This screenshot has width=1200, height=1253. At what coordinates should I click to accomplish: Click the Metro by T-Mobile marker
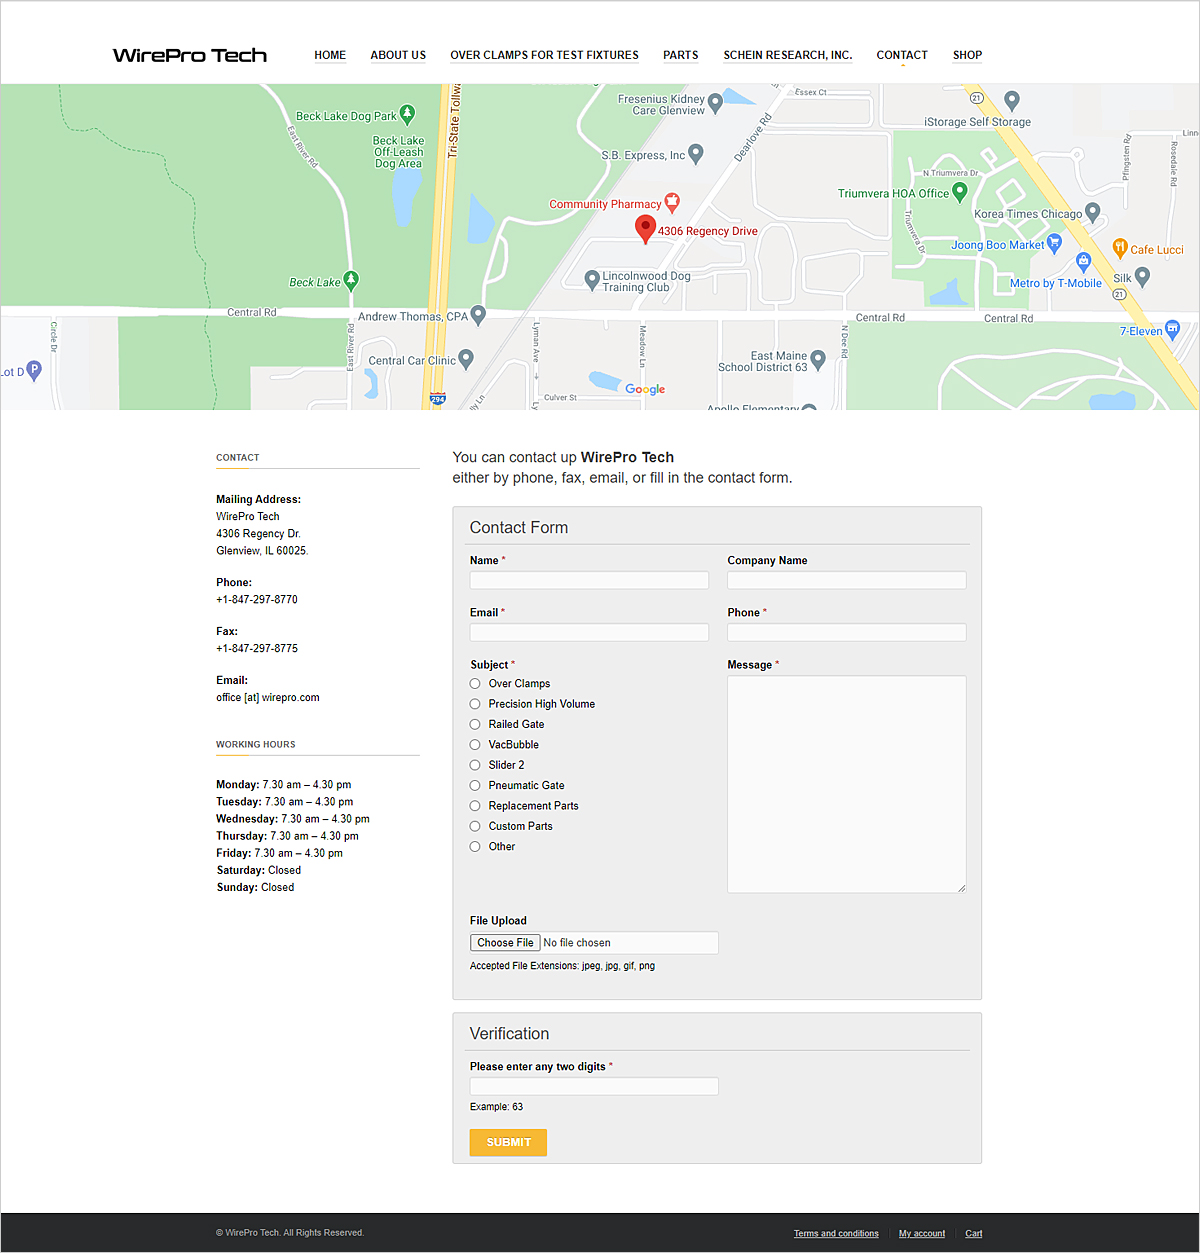pyautogui.click(x=1083, y=262)
